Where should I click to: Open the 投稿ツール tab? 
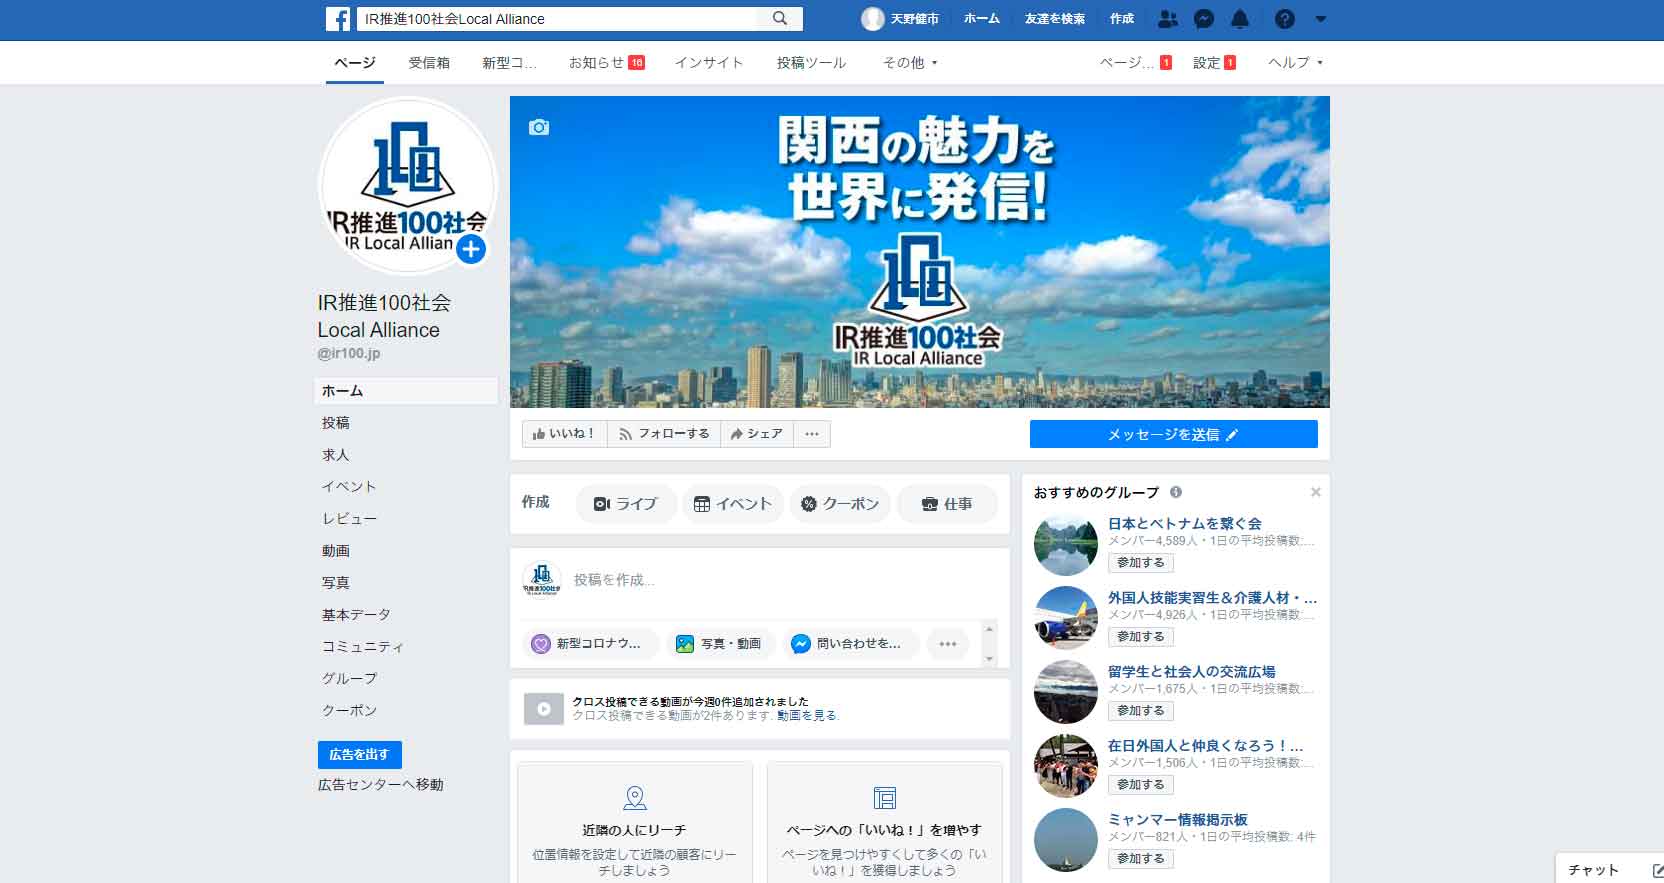tap(811, 62)
